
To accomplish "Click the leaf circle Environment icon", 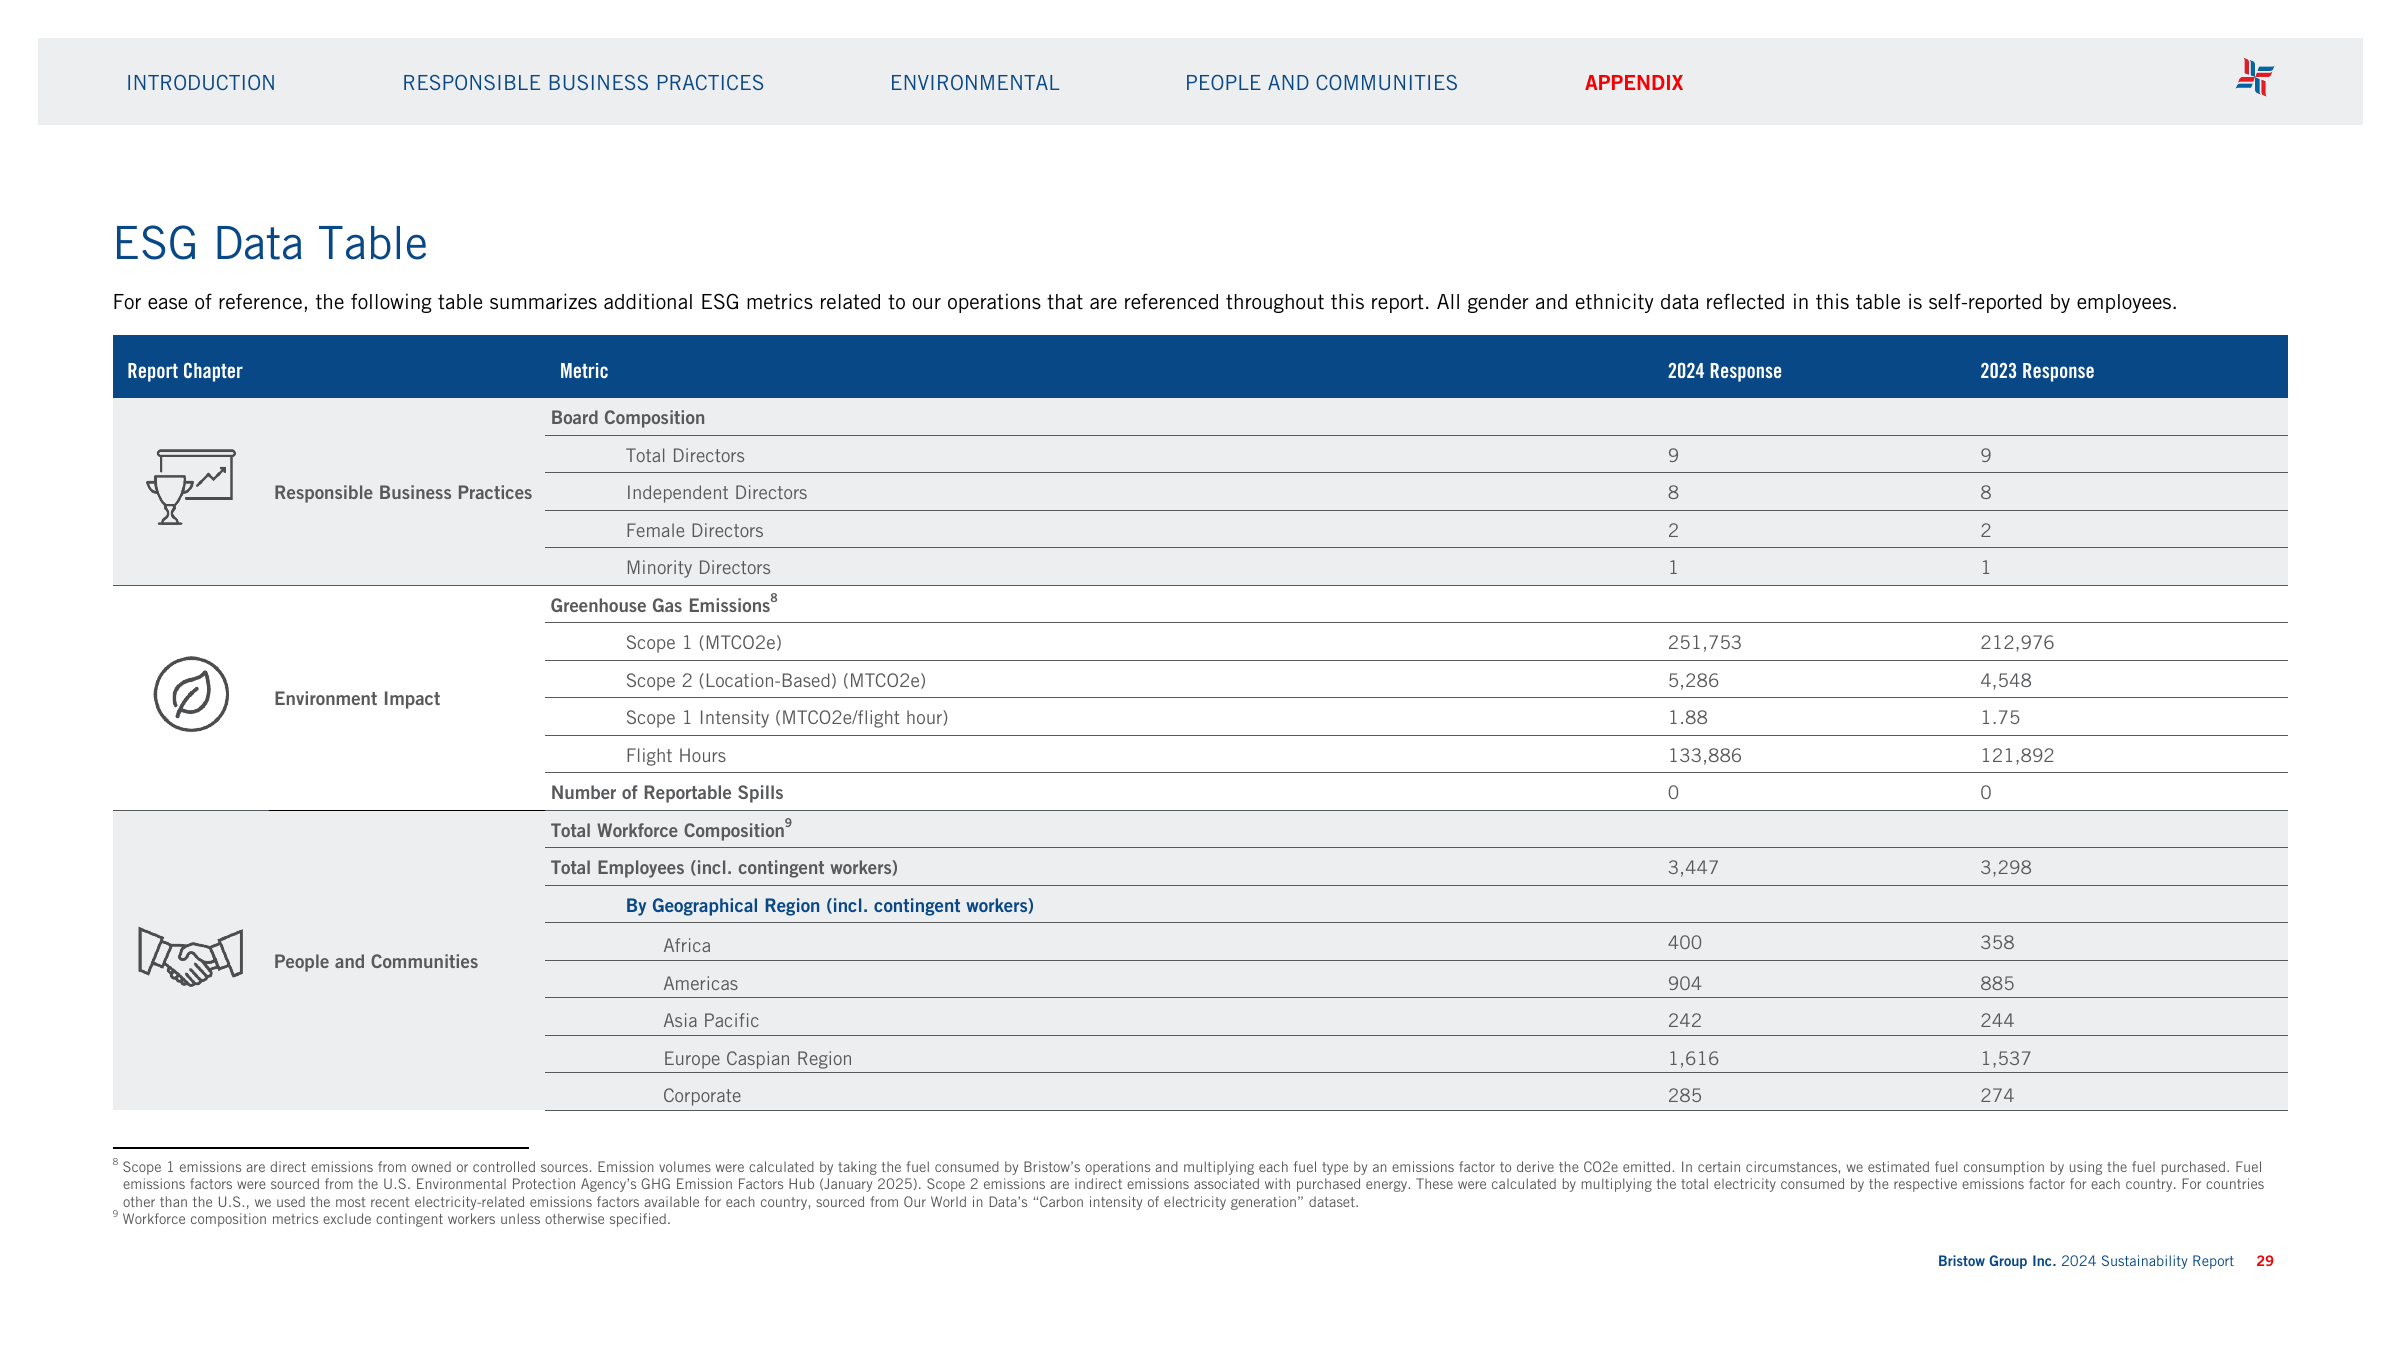I will point(191,694).
